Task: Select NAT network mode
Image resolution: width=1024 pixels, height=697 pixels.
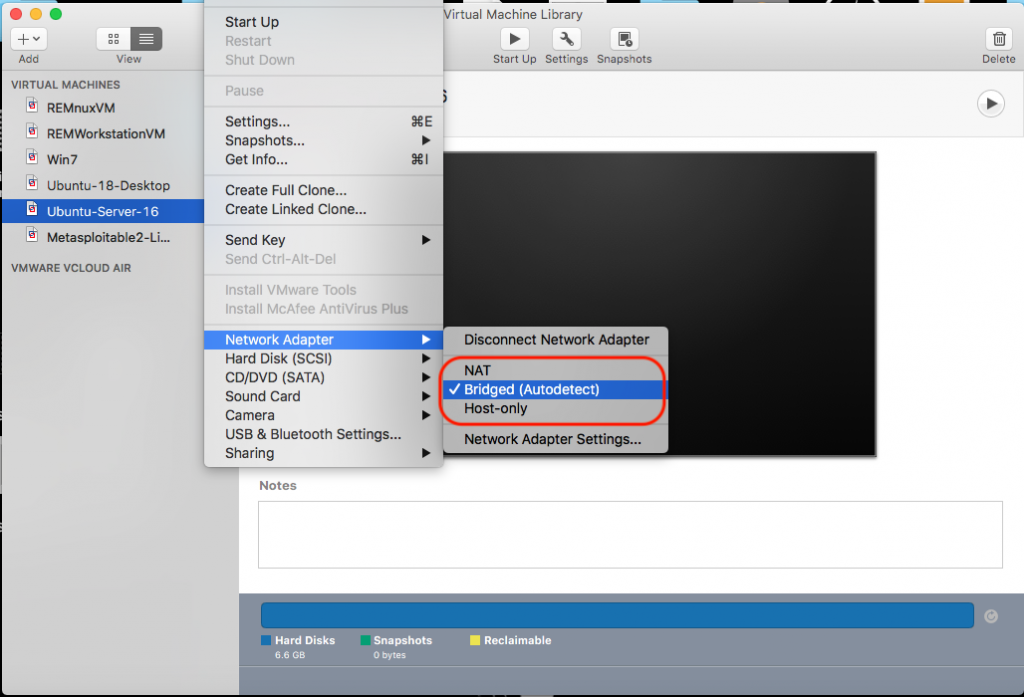Action: 556,370
